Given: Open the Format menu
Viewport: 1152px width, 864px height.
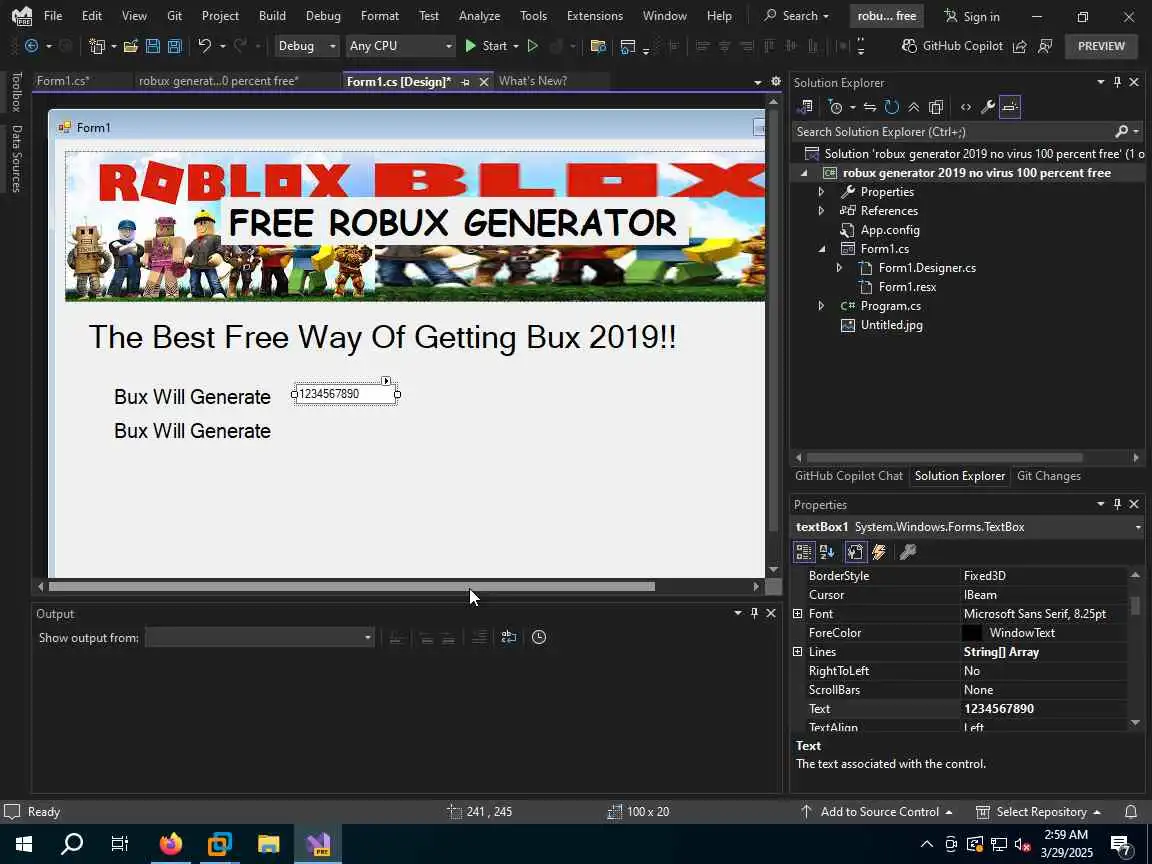Looking at the screenshot, I should tap(379, 15).
